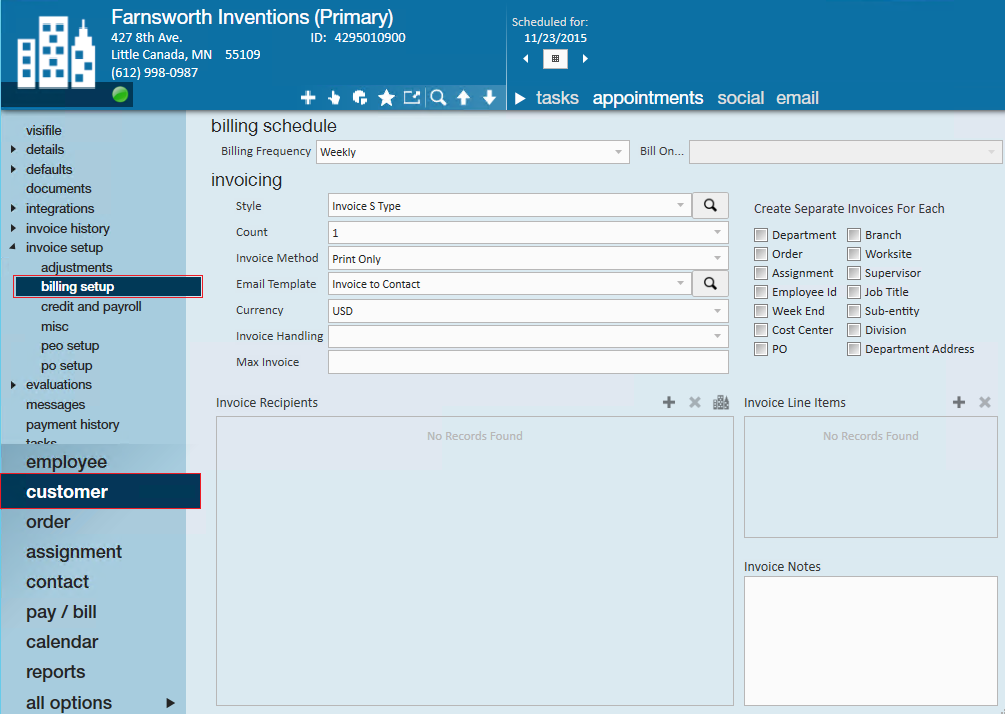Switch to the appointments tab

click(647, 98)
